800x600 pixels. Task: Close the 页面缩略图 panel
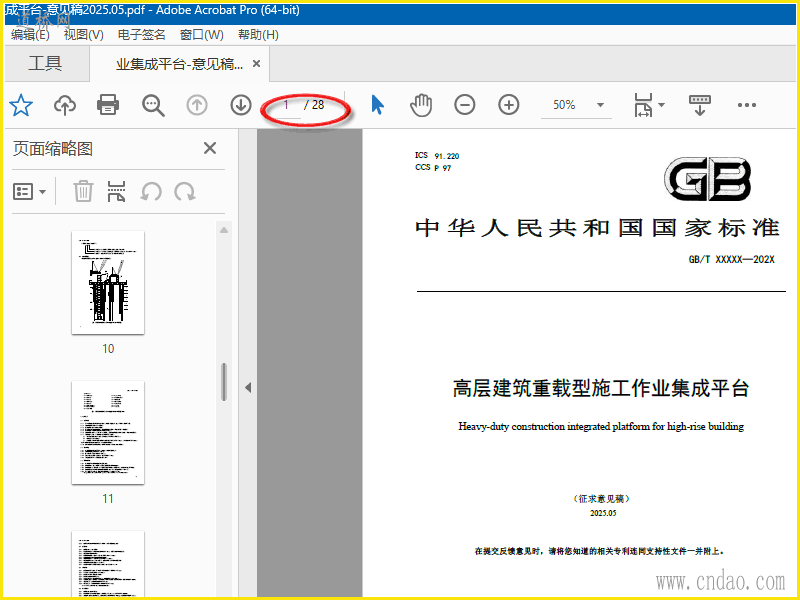(210, 148)
